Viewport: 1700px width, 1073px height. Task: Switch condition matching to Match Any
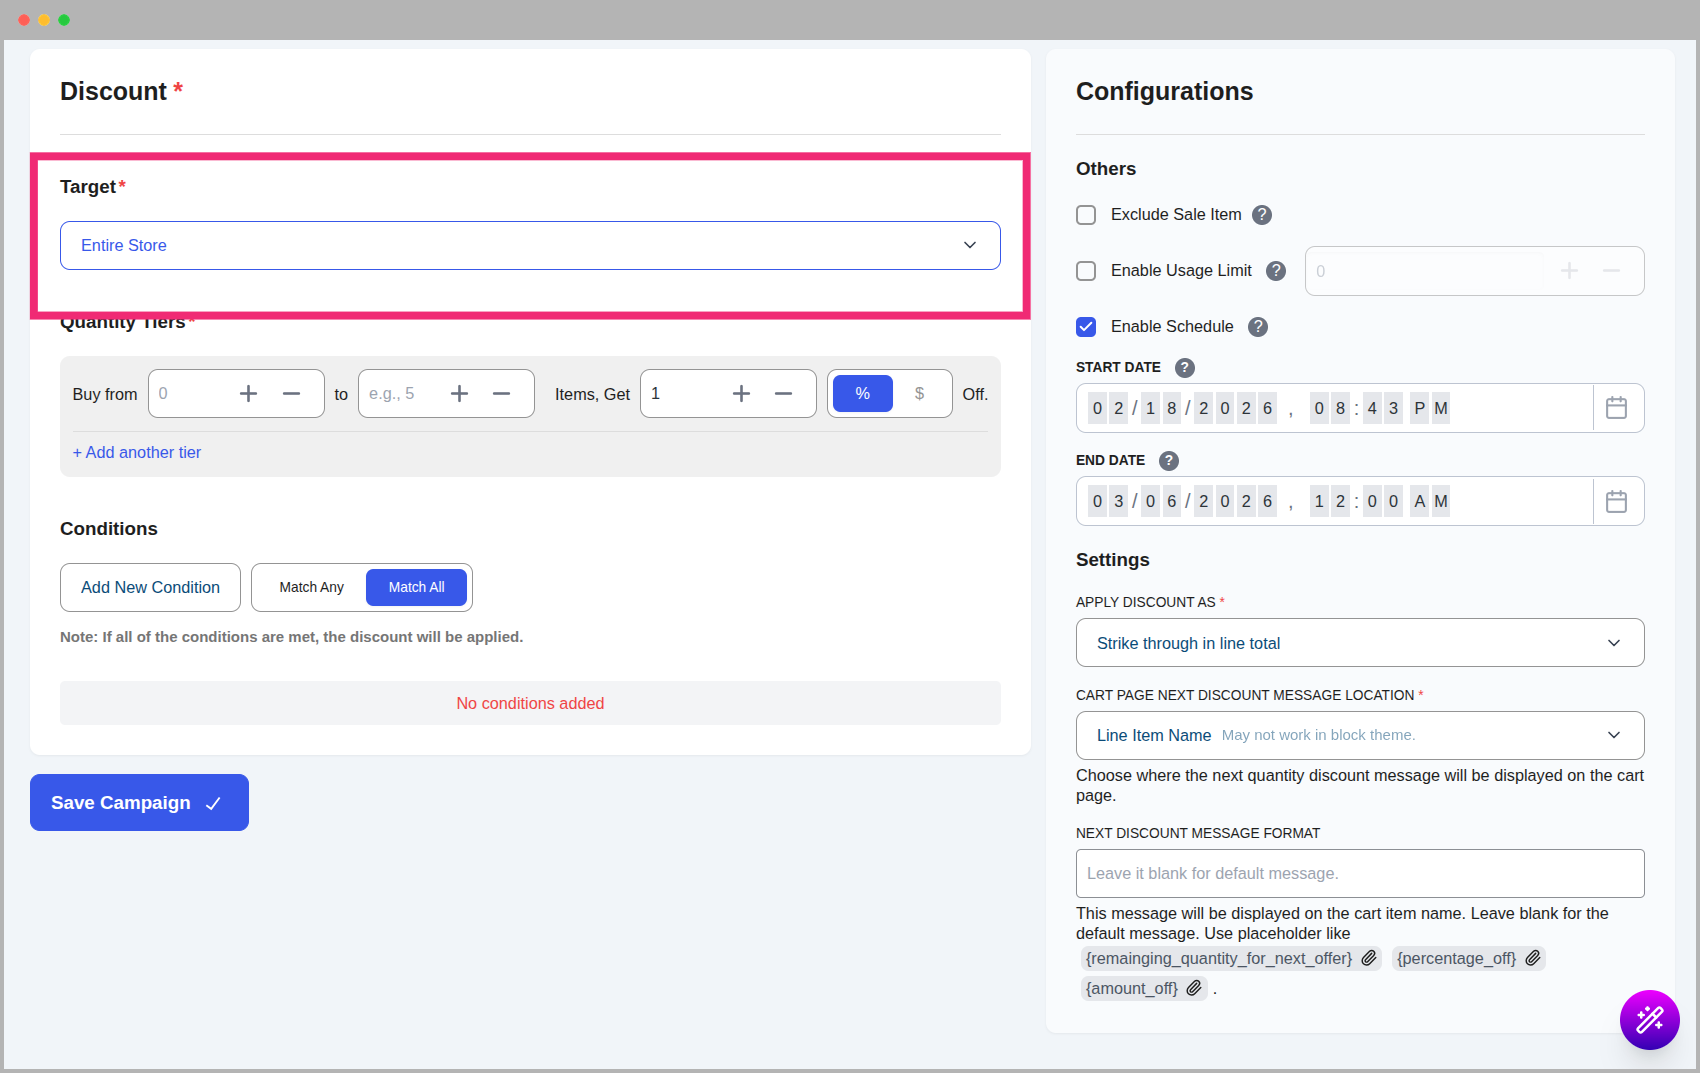click(311, 588)
